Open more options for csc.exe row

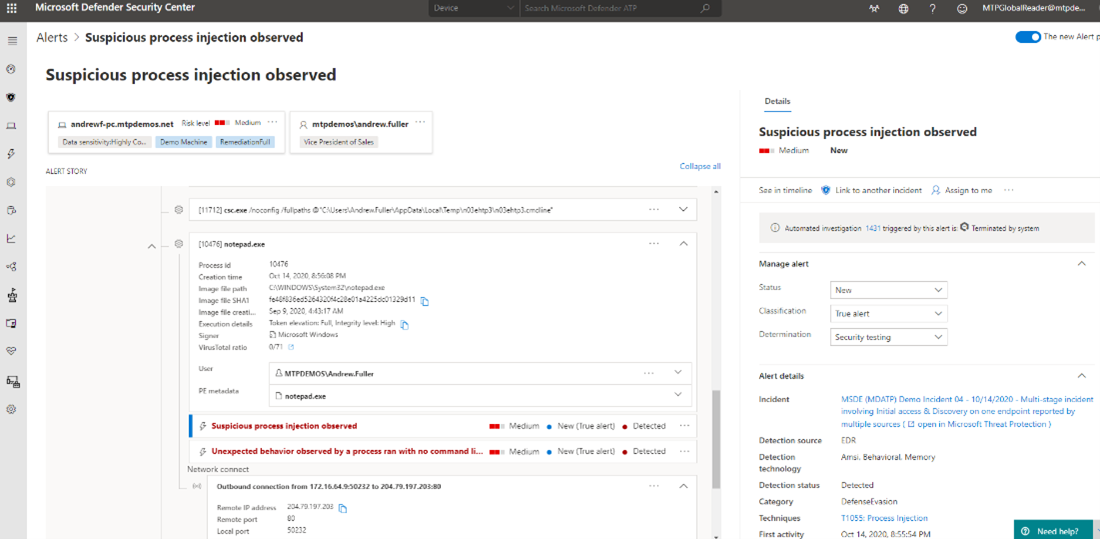point(654,209)
